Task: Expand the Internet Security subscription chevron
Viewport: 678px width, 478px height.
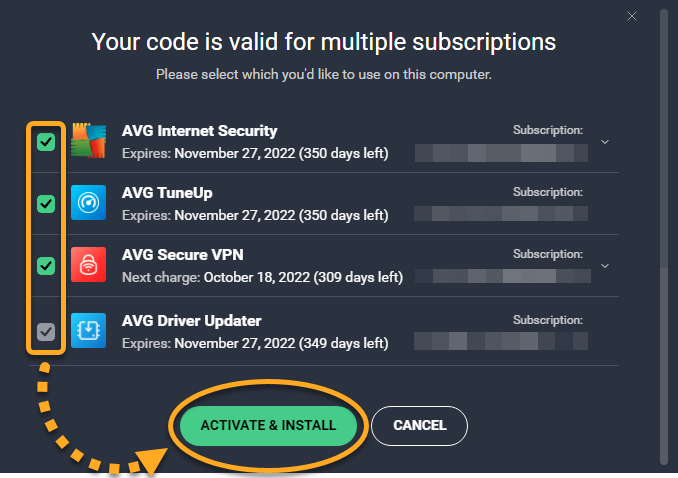Action: (605, 142)
